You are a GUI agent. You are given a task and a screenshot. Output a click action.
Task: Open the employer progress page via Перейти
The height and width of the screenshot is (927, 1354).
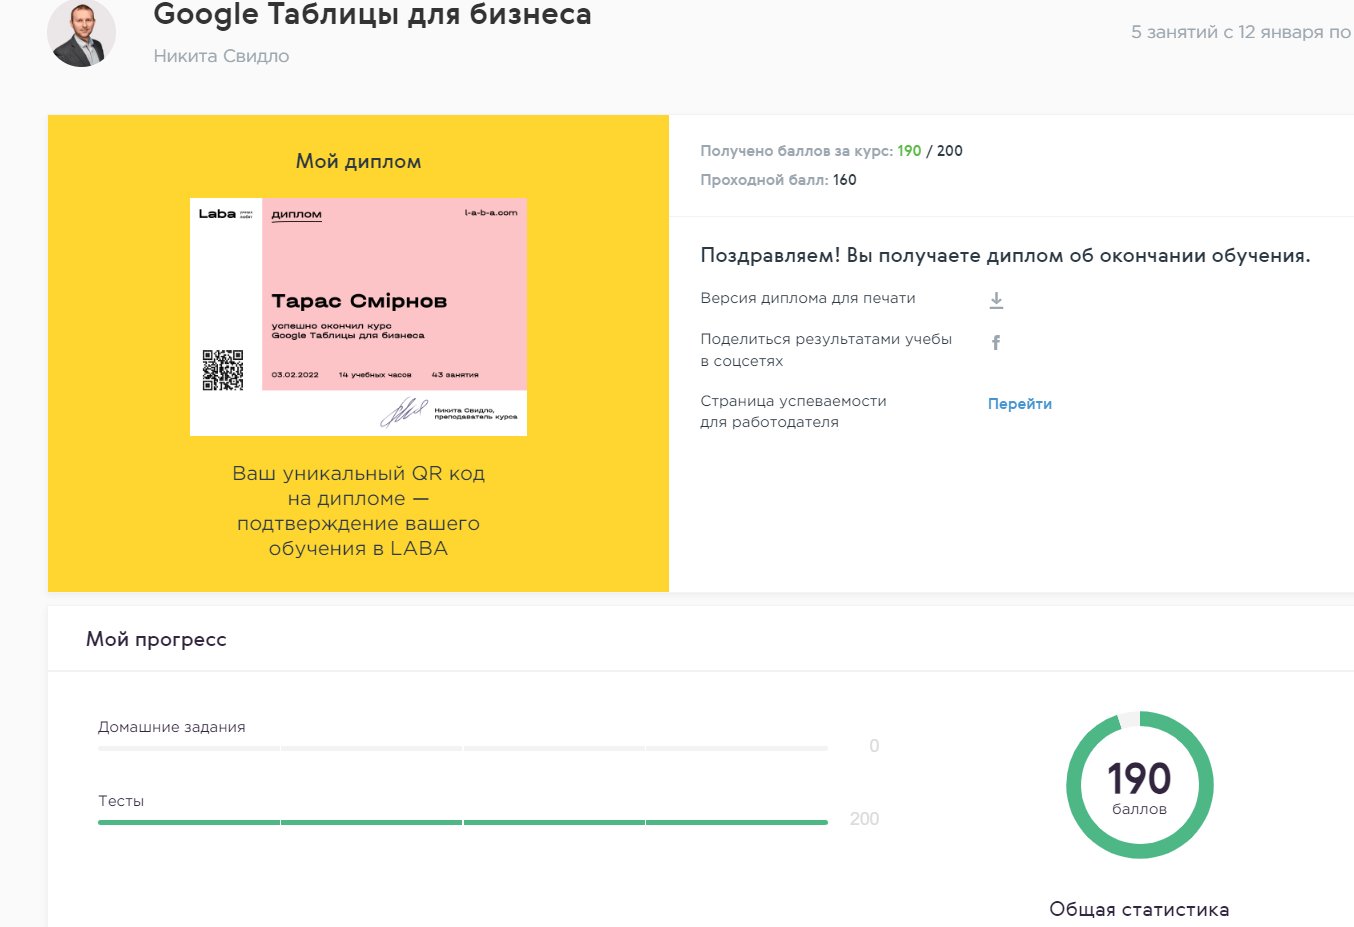[x=1020, y=404]
